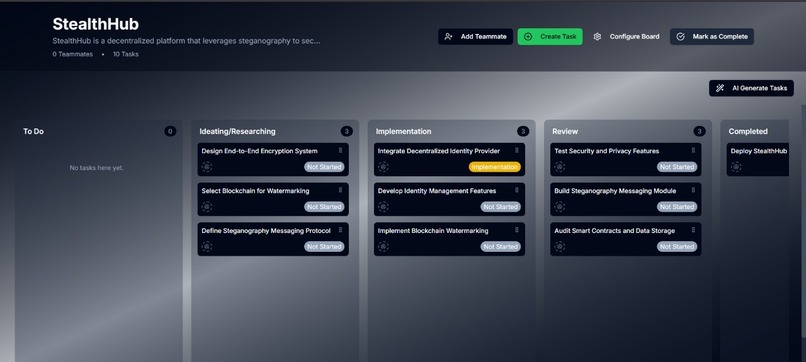The image size is (806, 362).
Task: Create a new task with green button
Action: pyautogui.click(x=550, y=37)
